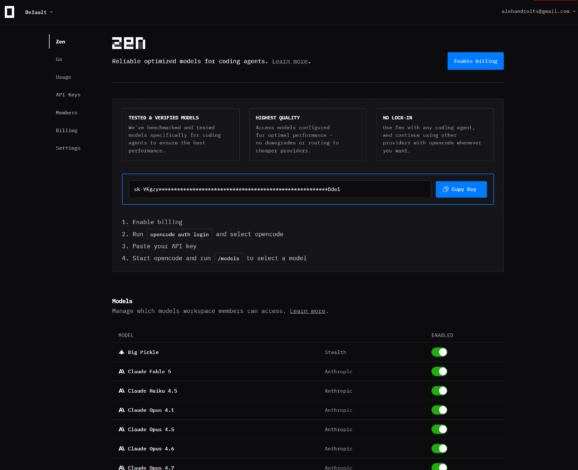Click the copy icon in Copy Key button
The image size is (578, 470).
pos(445,189)
